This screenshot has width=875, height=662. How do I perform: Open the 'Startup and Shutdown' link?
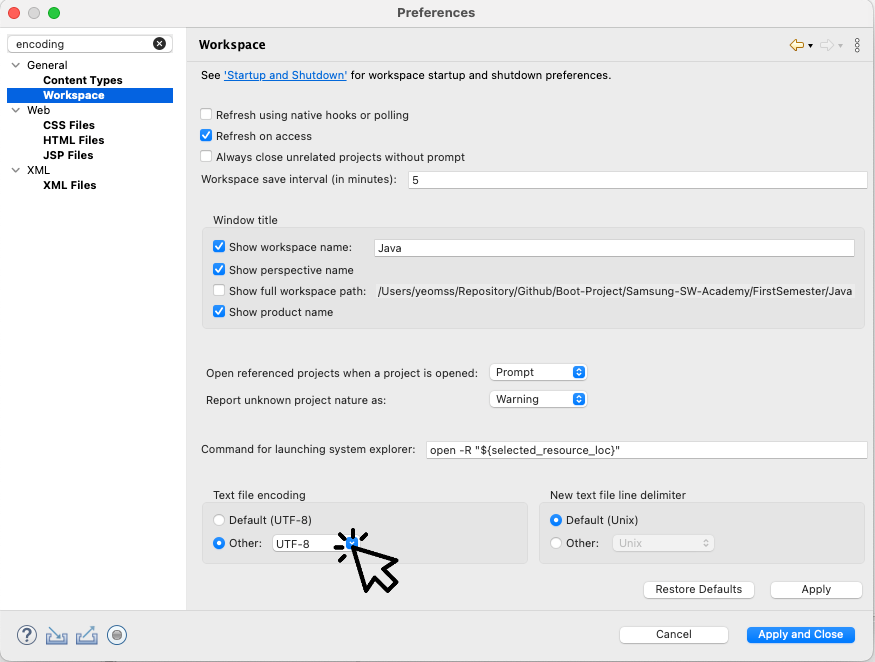pos(285,75)
